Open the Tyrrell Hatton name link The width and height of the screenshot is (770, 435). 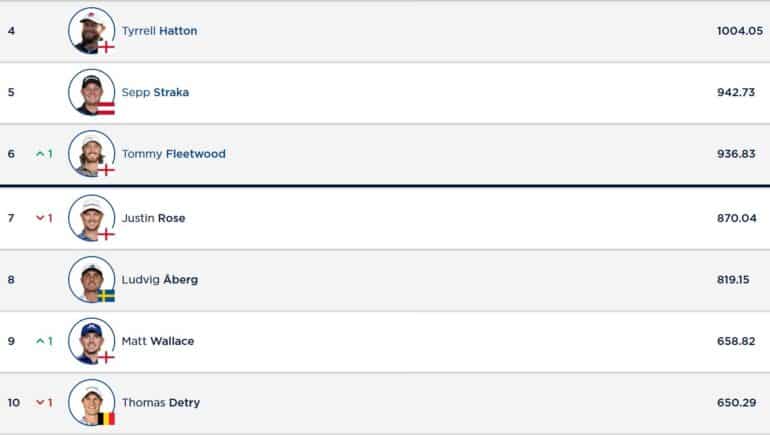pyautogui.click(x=160, y=31)
